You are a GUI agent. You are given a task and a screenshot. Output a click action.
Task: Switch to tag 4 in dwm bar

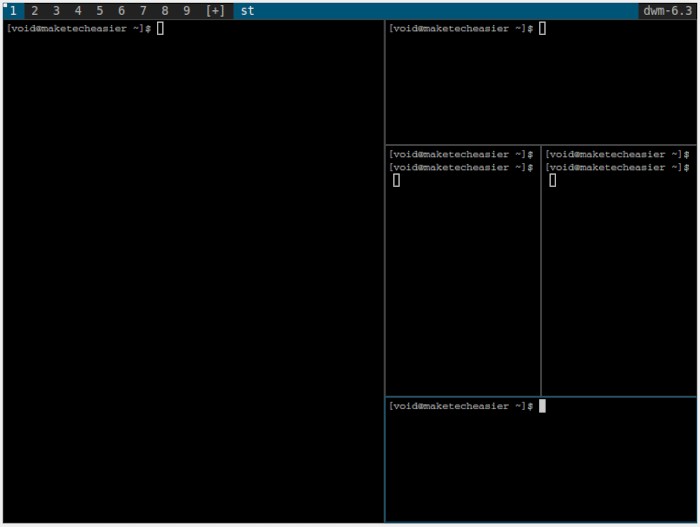click(x=78, y=11)
